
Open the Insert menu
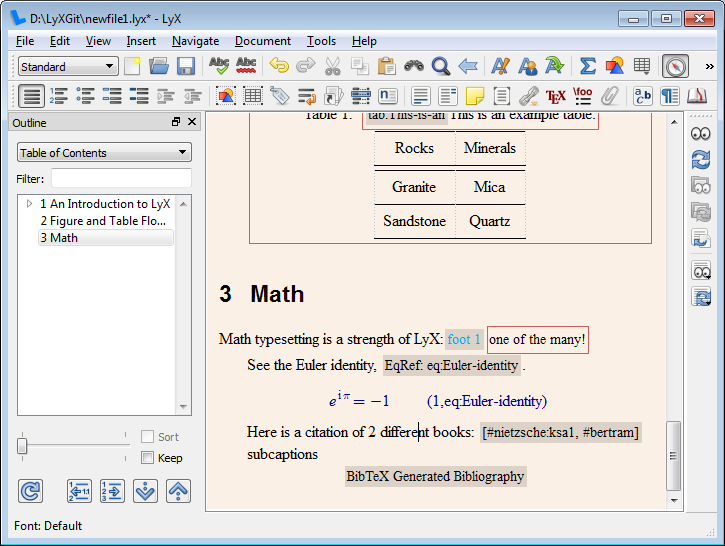point(141,41)
